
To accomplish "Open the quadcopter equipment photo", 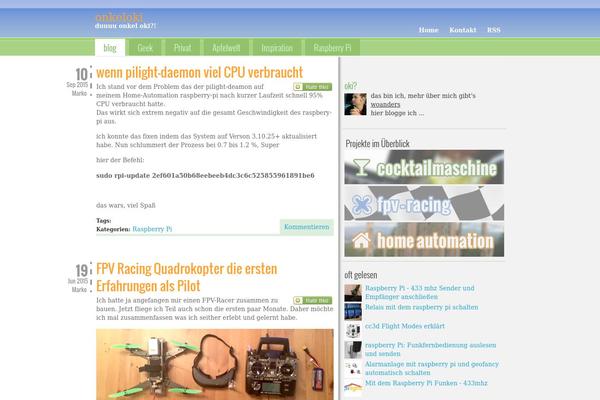I will (x=215, y=364).
